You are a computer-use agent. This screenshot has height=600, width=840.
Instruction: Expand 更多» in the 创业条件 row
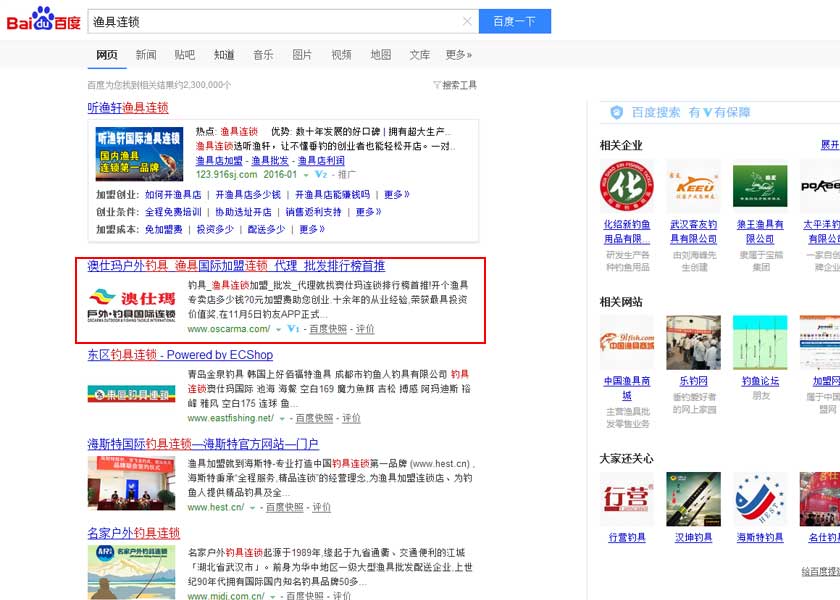pyautogui.click(x=369, y=212)
